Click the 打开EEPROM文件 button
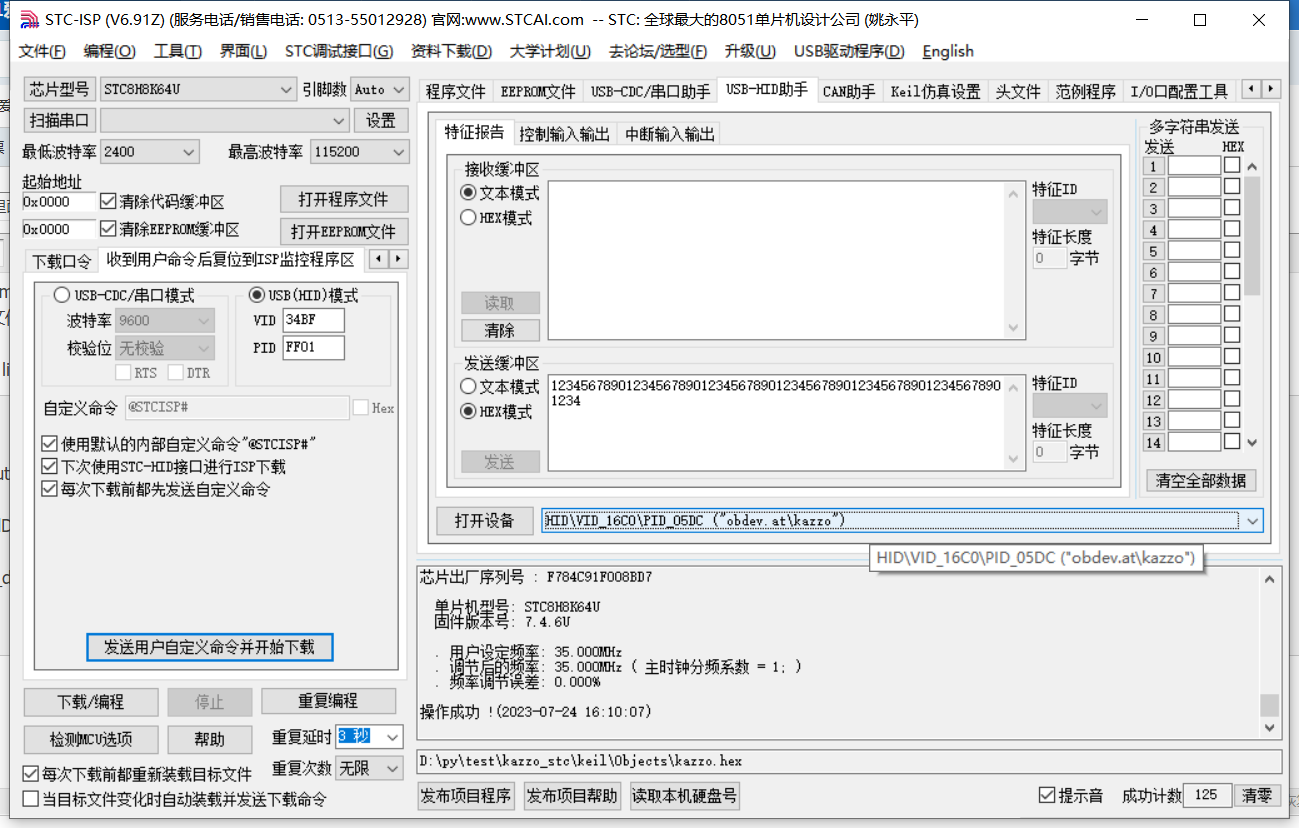 (x=344, y=231)
